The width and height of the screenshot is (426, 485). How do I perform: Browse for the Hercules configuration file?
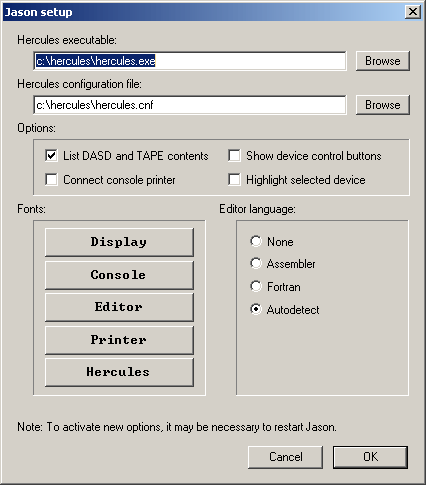click(383, 105)
